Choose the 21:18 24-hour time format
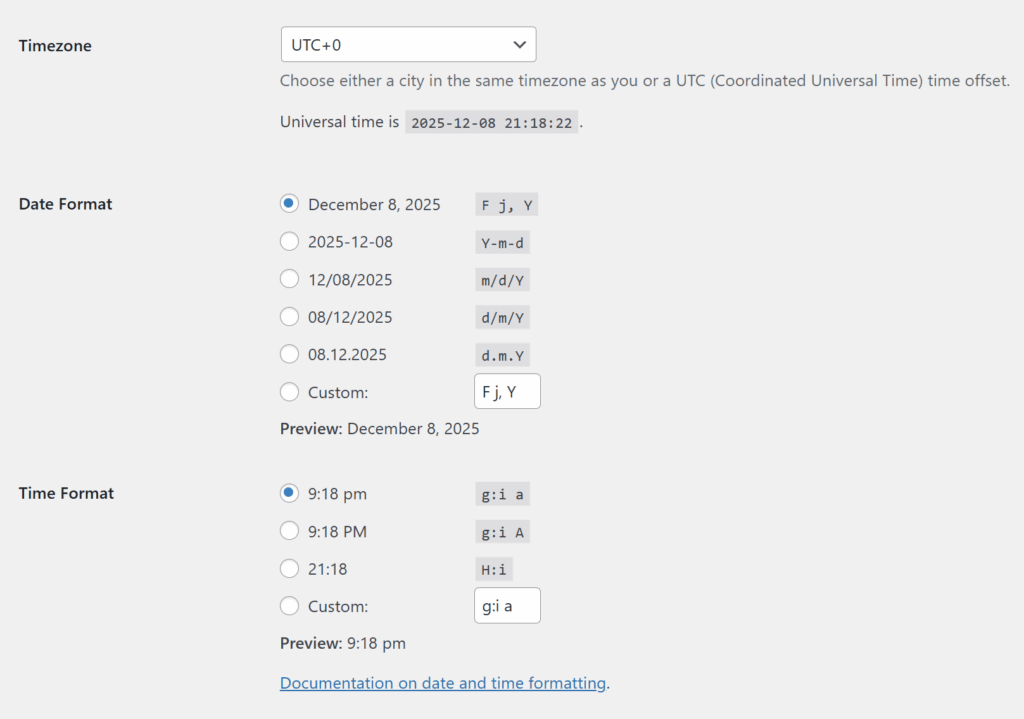1024x719 pixels. click(289, 568)
